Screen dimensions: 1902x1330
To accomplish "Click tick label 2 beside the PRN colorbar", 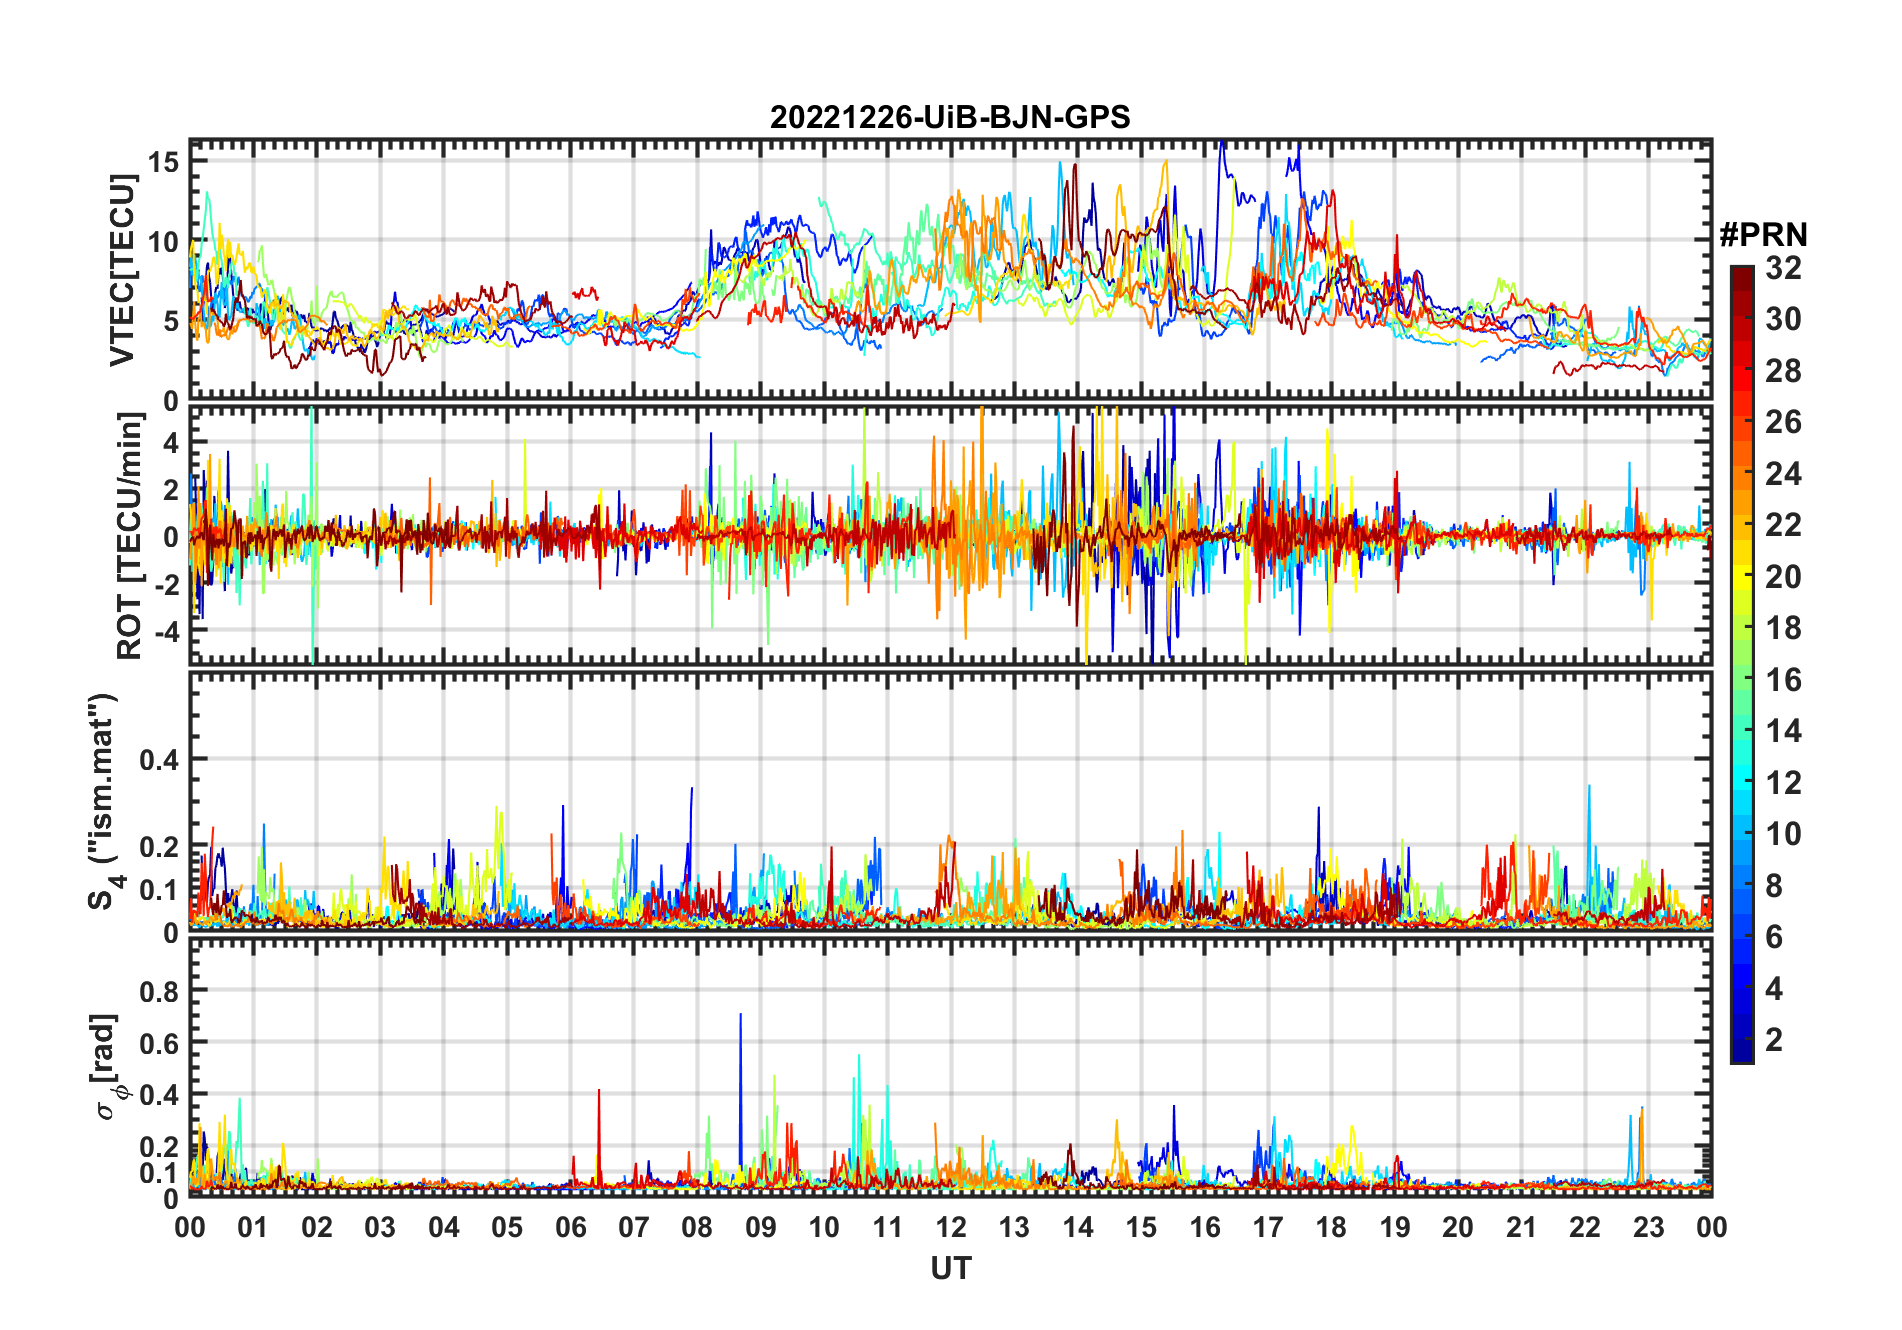I will [1774, 1039].
